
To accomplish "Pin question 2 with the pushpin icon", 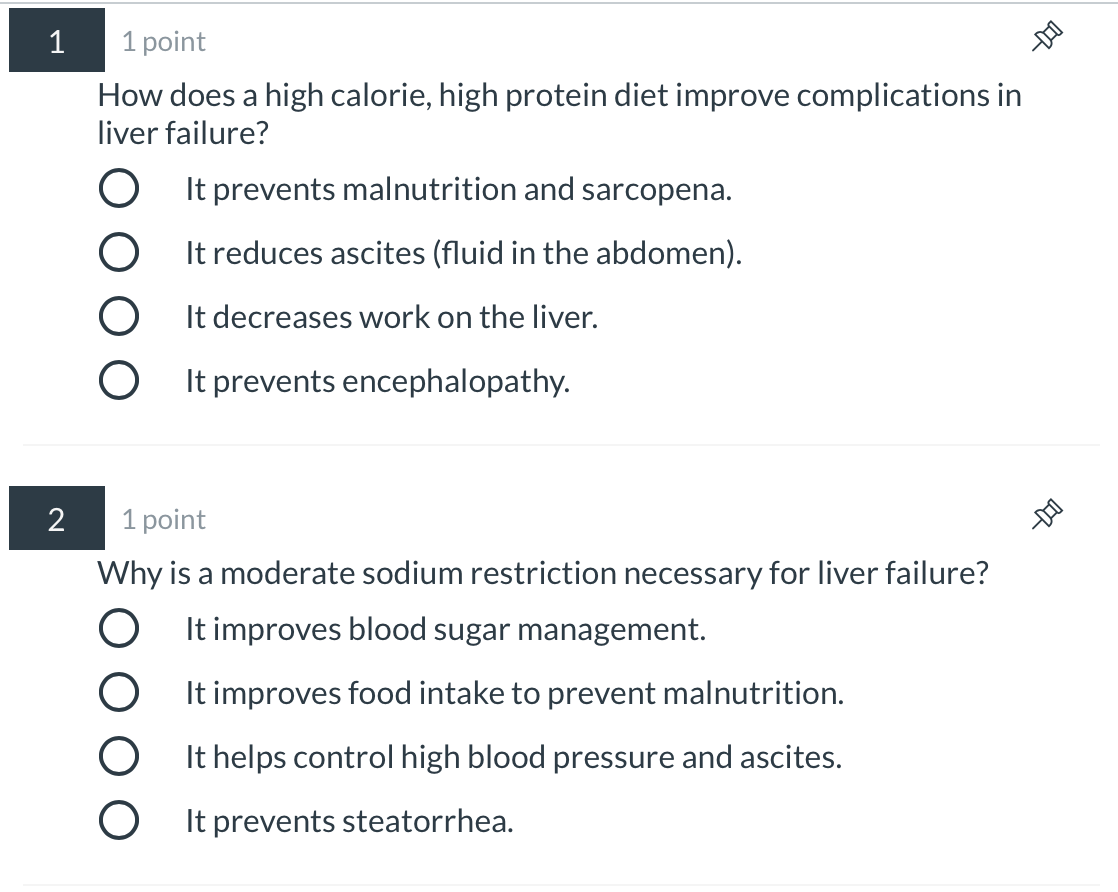I will [1045, 517].
